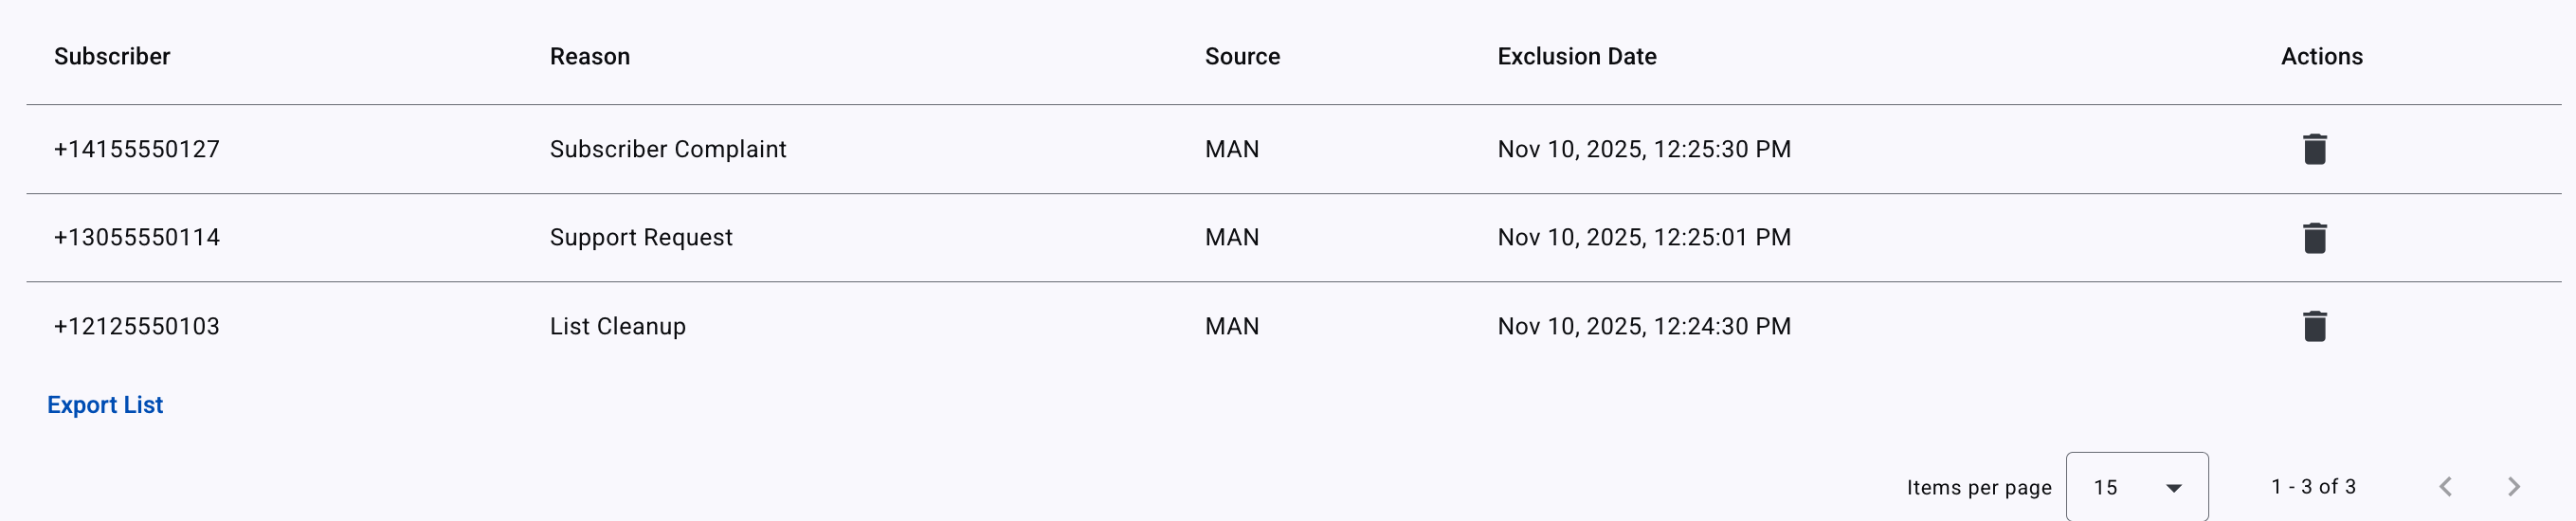Click the Exclusion Date column header
Screen dimensions: 2576x521
pos(1577,57)
